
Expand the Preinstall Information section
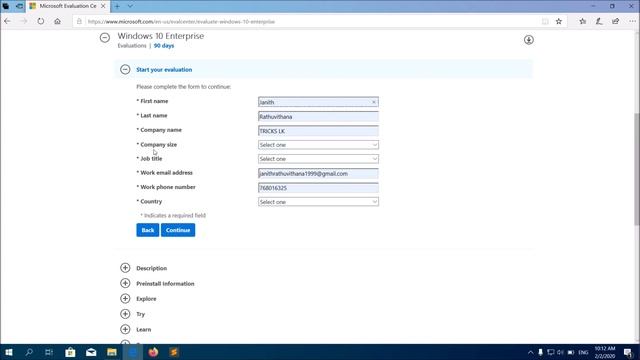[125, 283]
